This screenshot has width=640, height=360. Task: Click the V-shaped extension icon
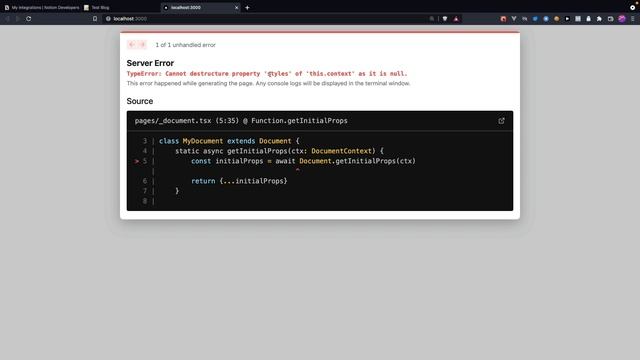click(x=514, y=19)
